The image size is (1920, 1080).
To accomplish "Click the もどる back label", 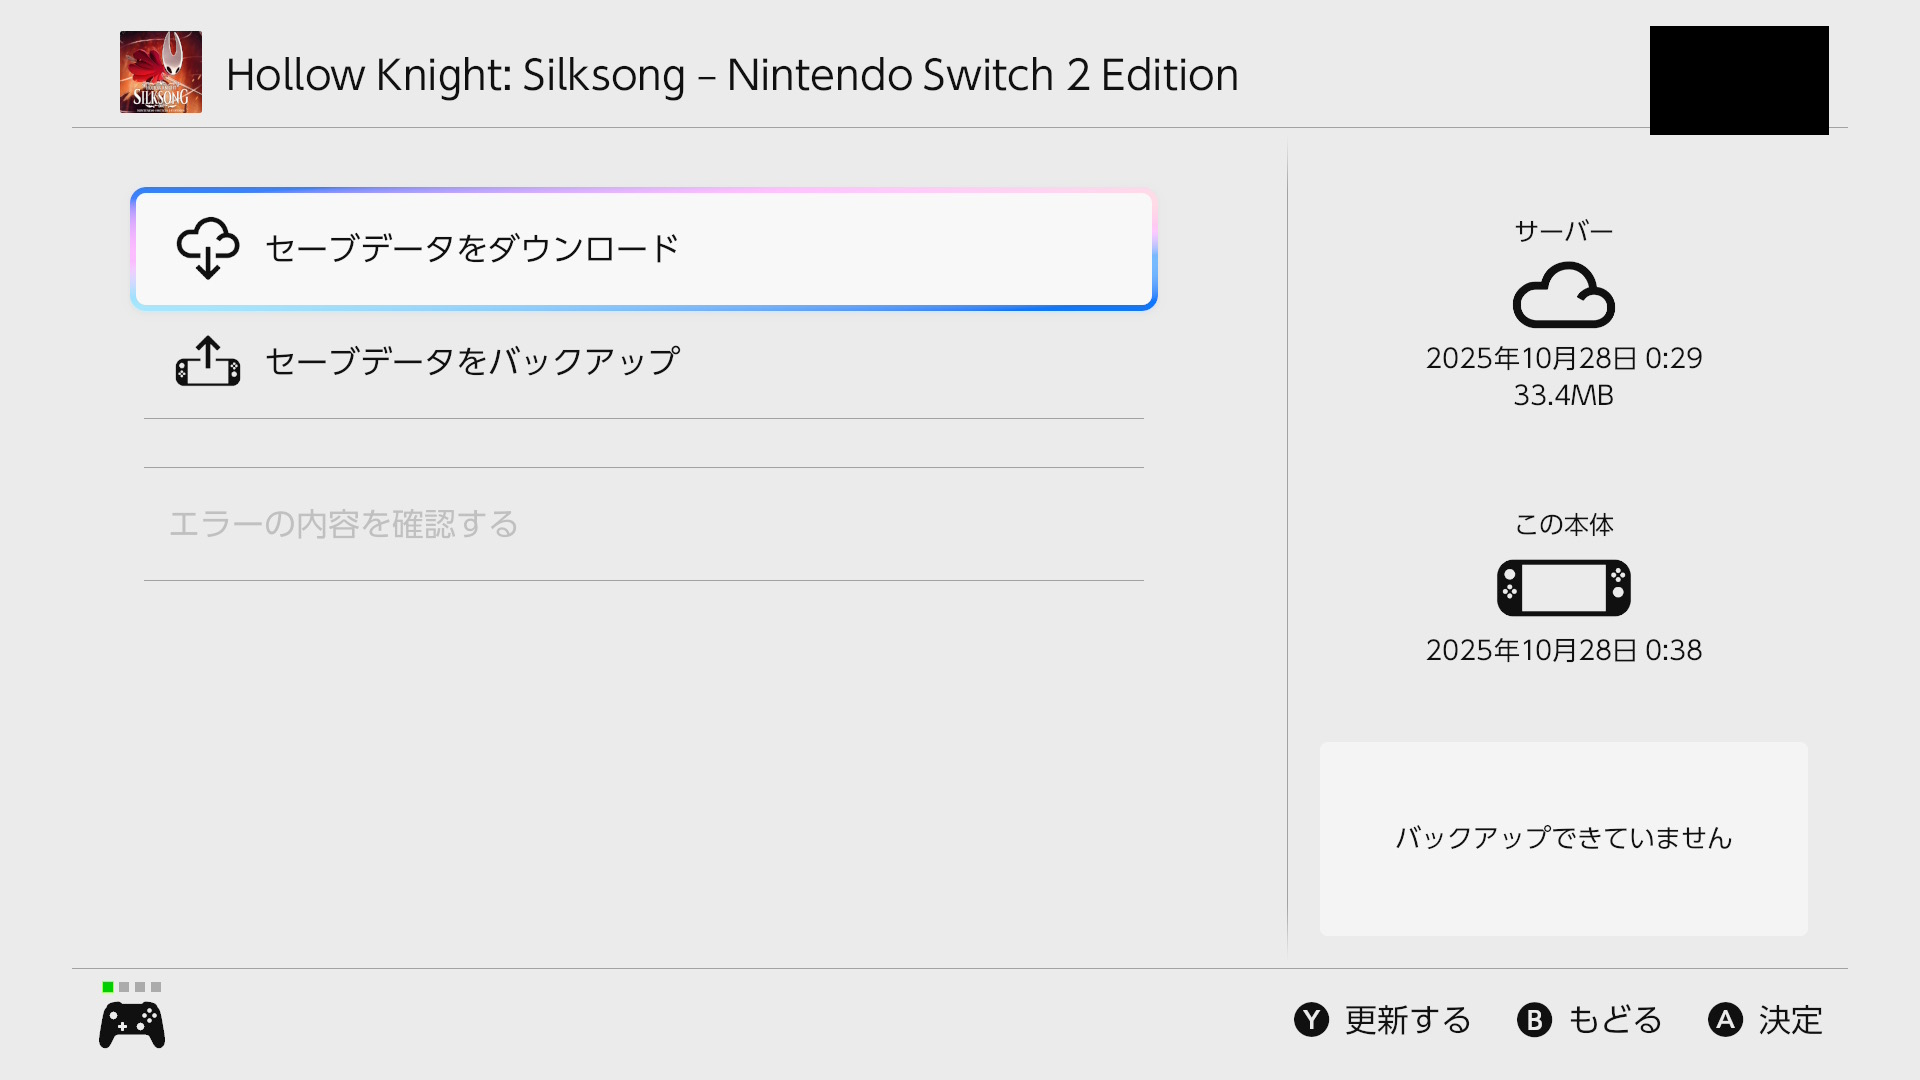I will [x=1614, y=1020].
